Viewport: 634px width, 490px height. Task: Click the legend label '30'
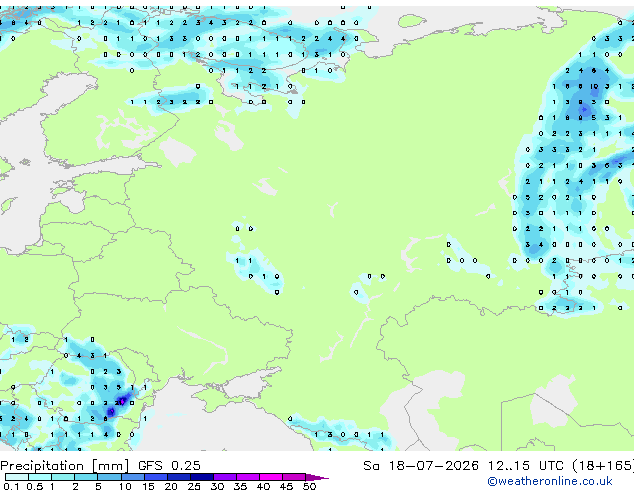tap(217, 486)
